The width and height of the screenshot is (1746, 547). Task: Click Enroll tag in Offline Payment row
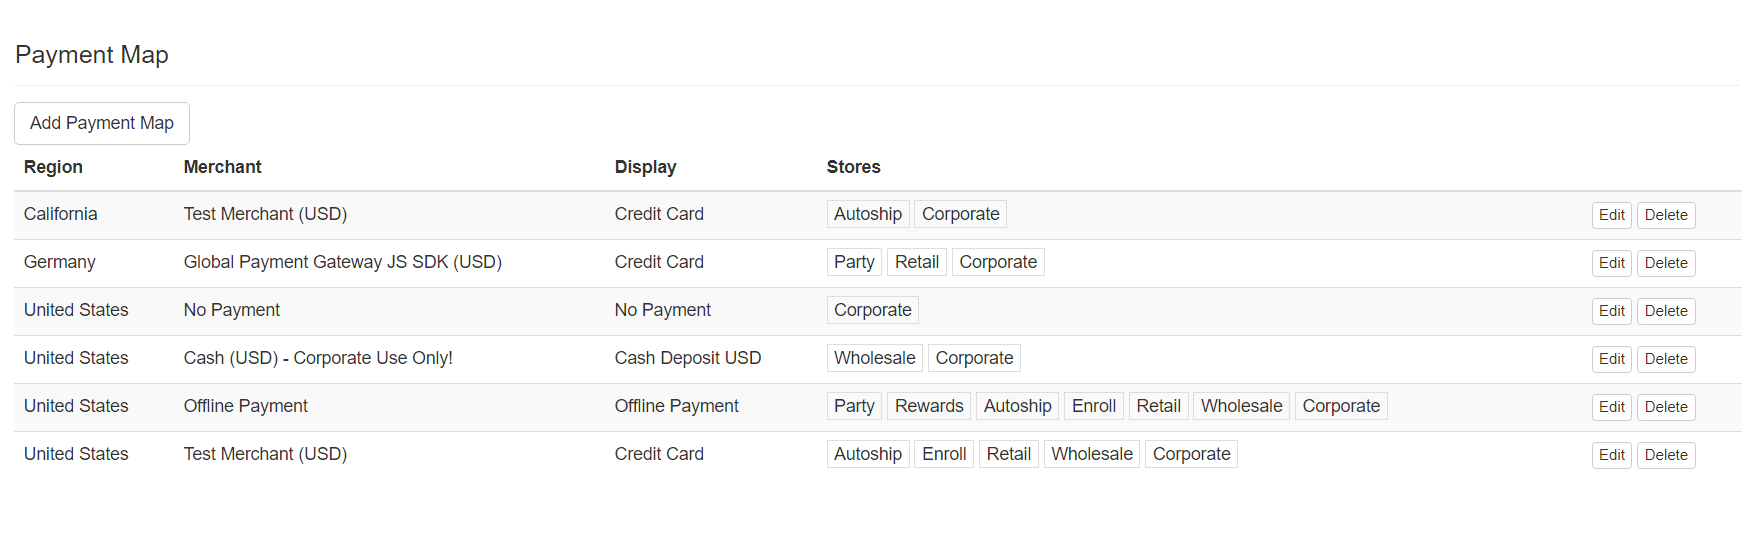tap(1093, 406)
